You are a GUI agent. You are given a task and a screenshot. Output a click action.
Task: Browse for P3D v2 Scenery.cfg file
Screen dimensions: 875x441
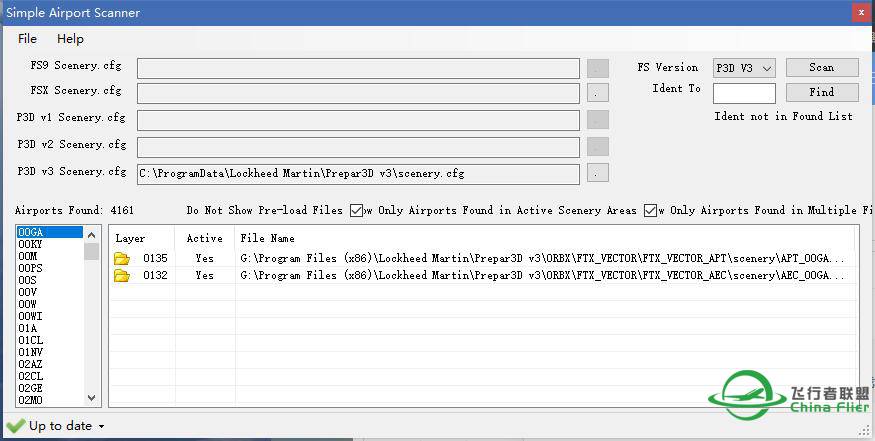coord(598,147)
